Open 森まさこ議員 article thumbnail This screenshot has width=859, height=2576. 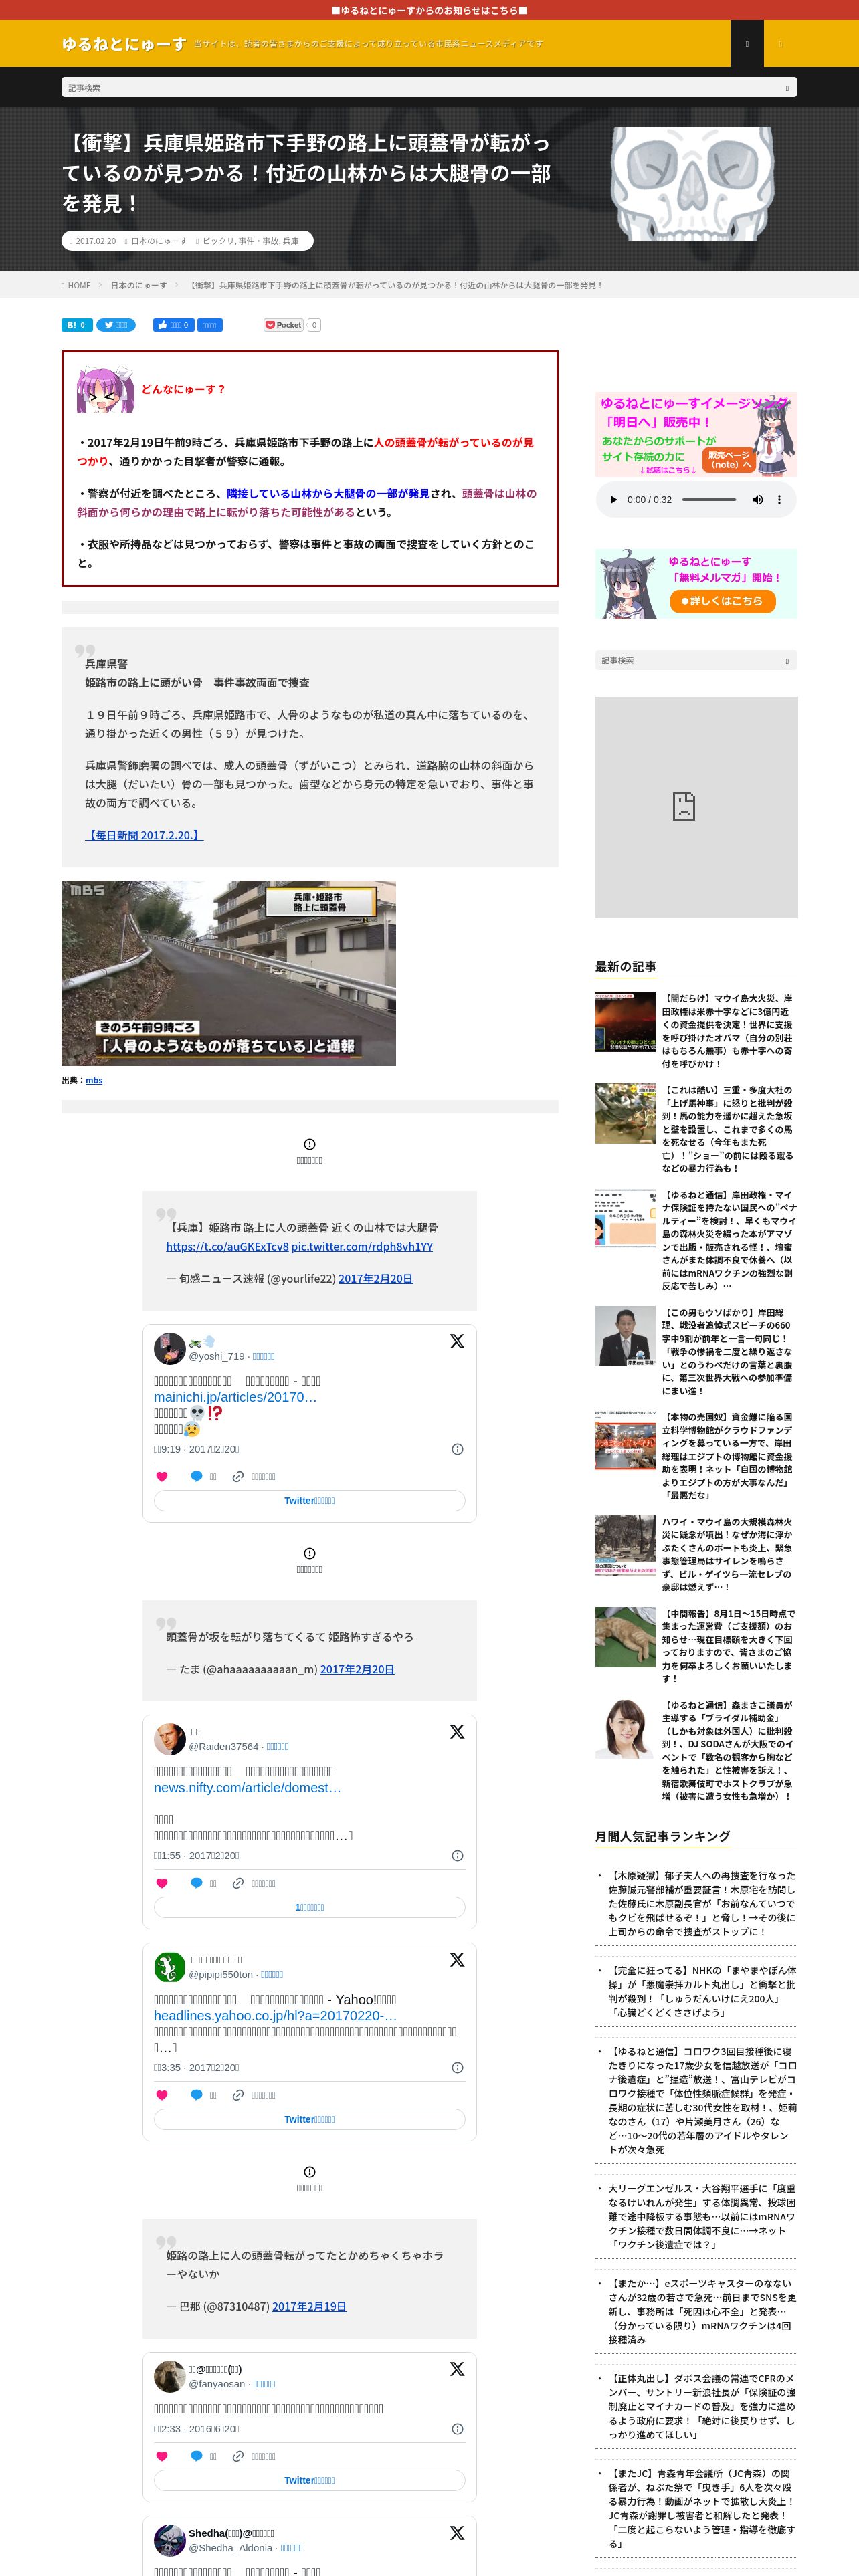625,1728
